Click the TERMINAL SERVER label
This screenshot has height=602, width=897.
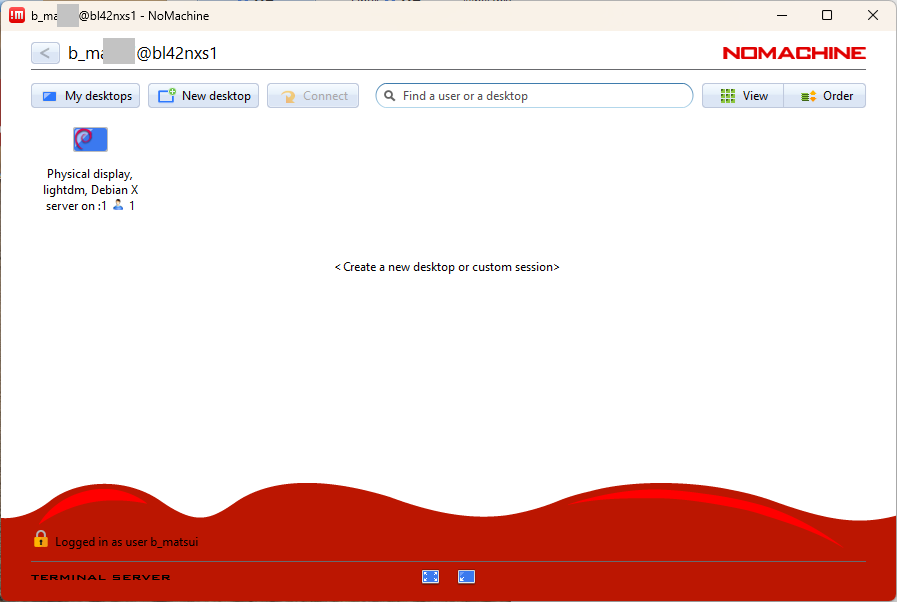point(101,577)
